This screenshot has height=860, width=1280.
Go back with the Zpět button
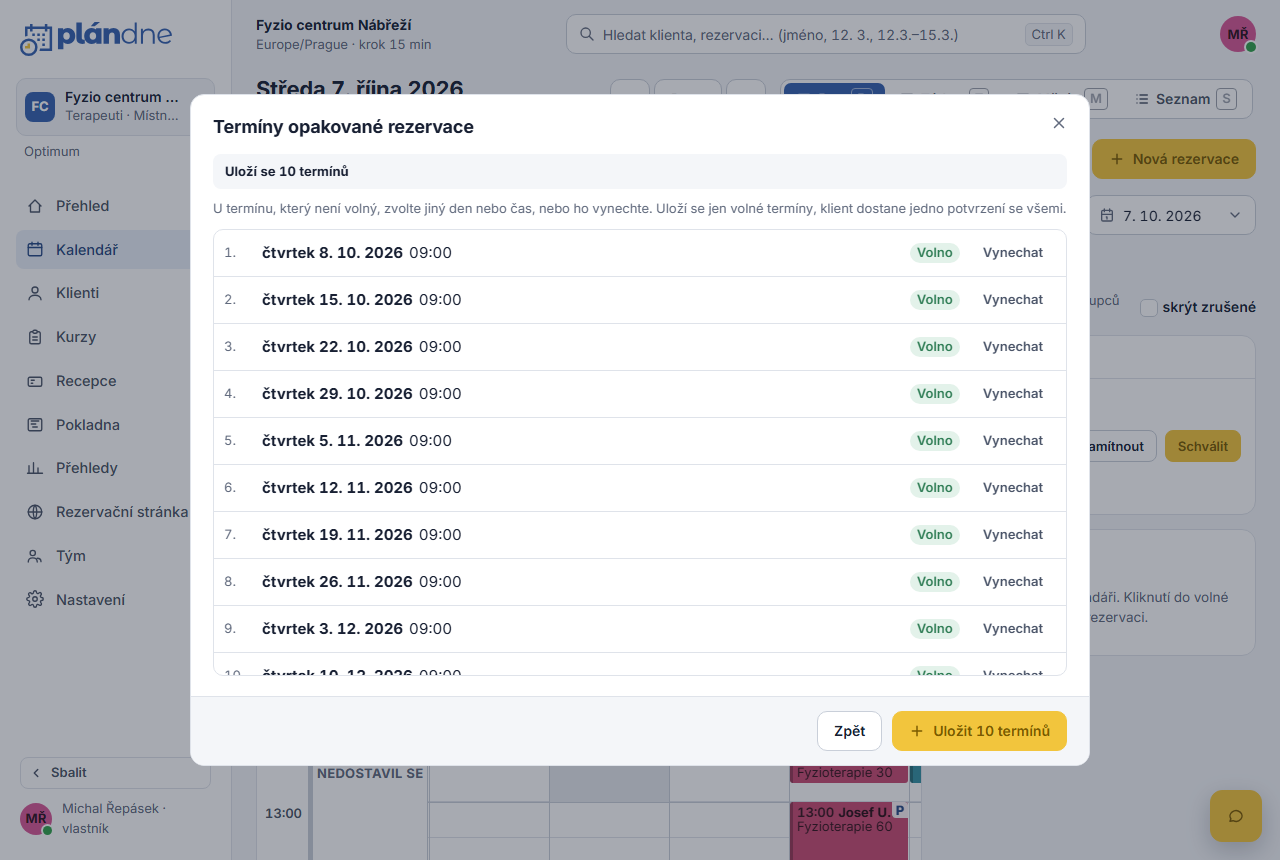coord(849,731)
